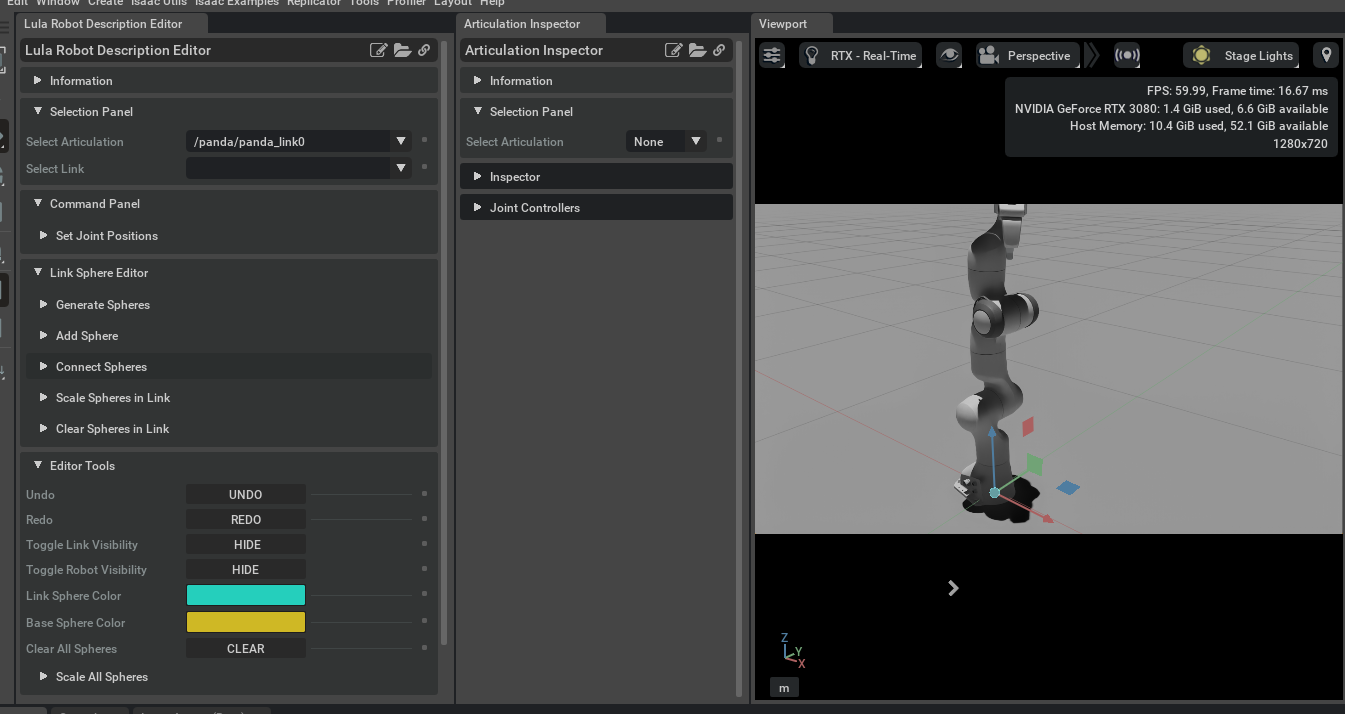
Task: Expand the Inspector section
Action: (x=596, y=177)
